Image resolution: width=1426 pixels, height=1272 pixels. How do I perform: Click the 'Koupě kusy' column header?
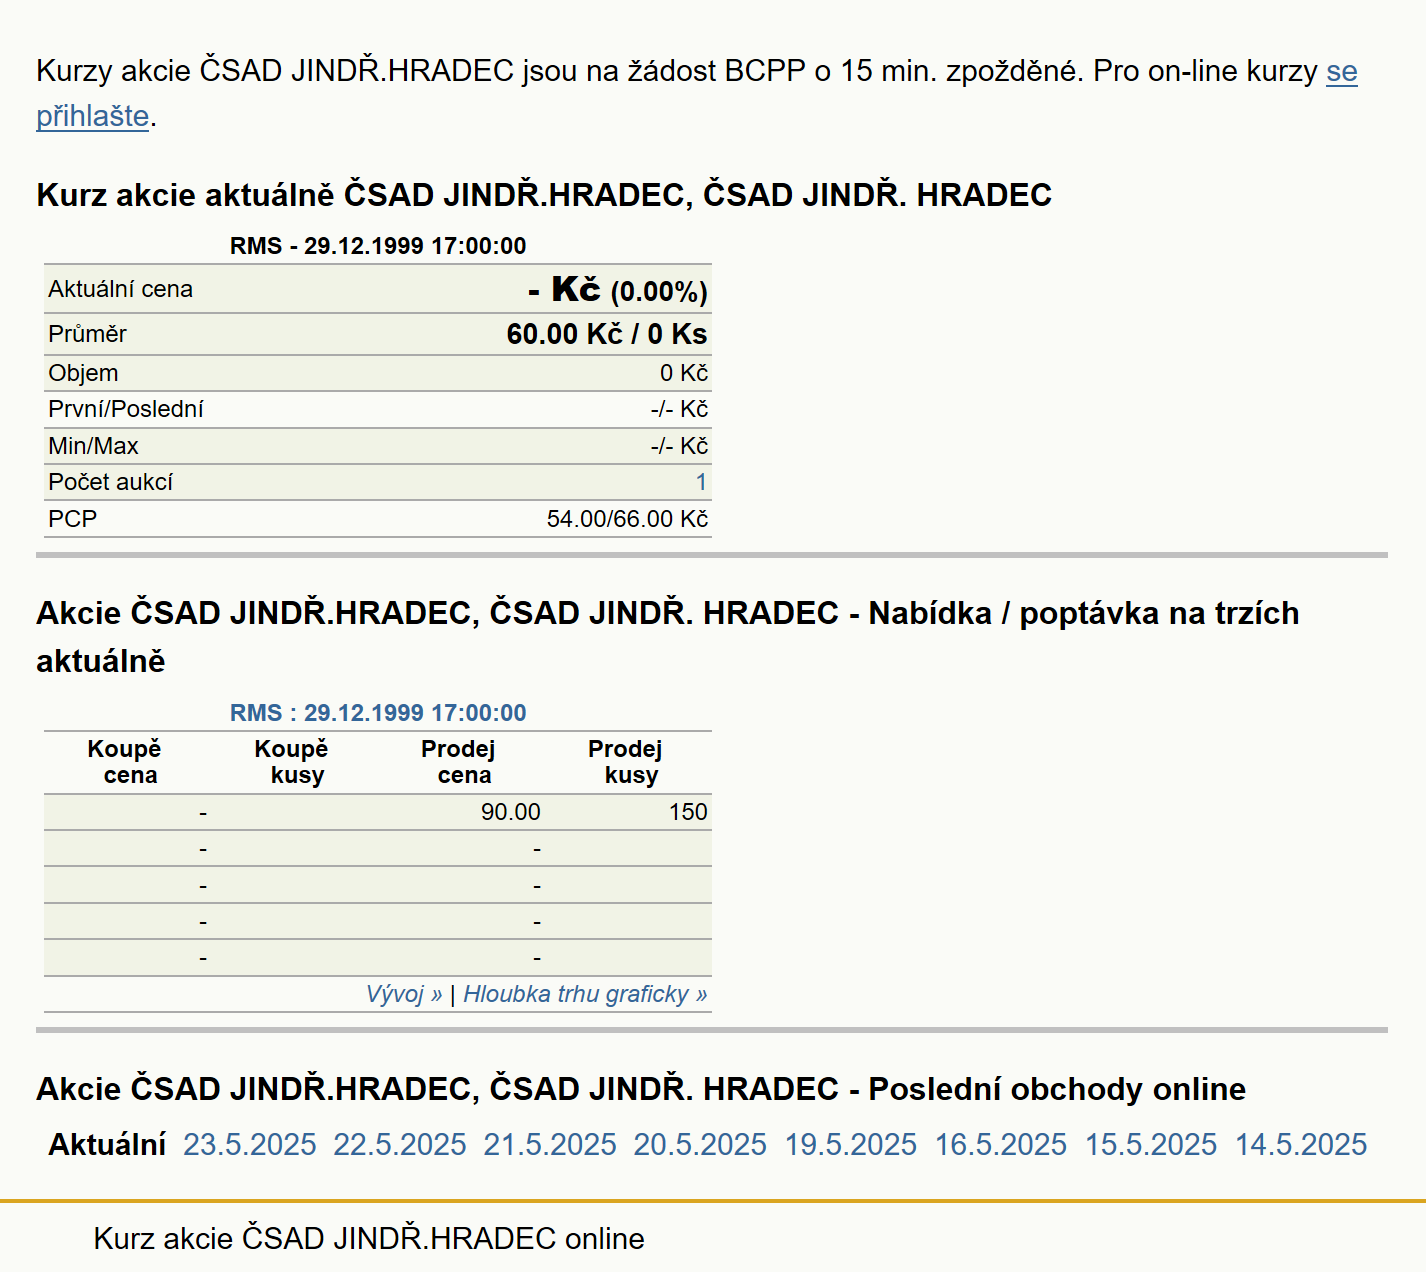point(292,762)
